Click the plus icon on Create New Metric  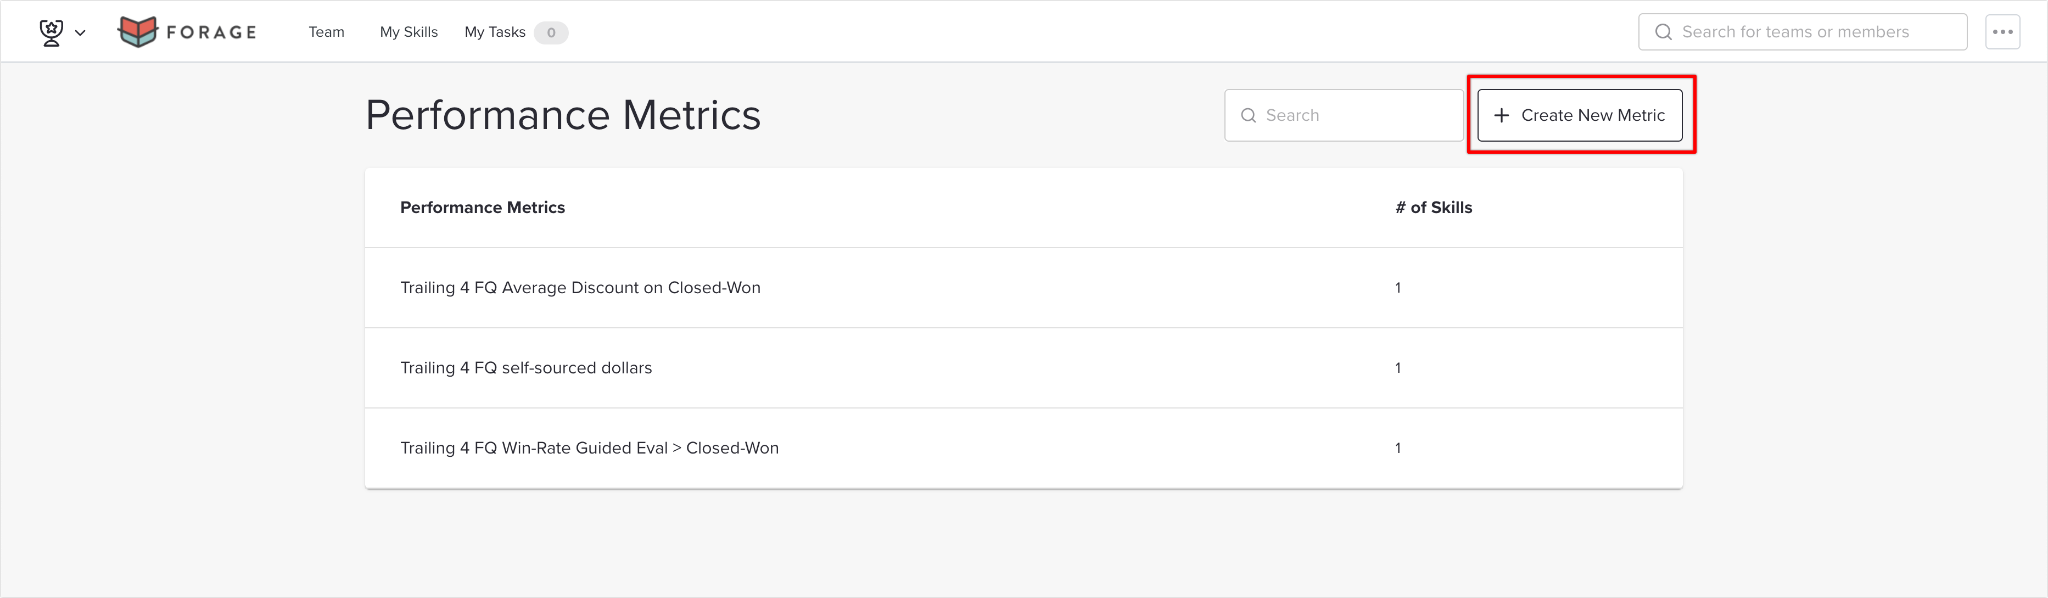[x=1501, y=115]
